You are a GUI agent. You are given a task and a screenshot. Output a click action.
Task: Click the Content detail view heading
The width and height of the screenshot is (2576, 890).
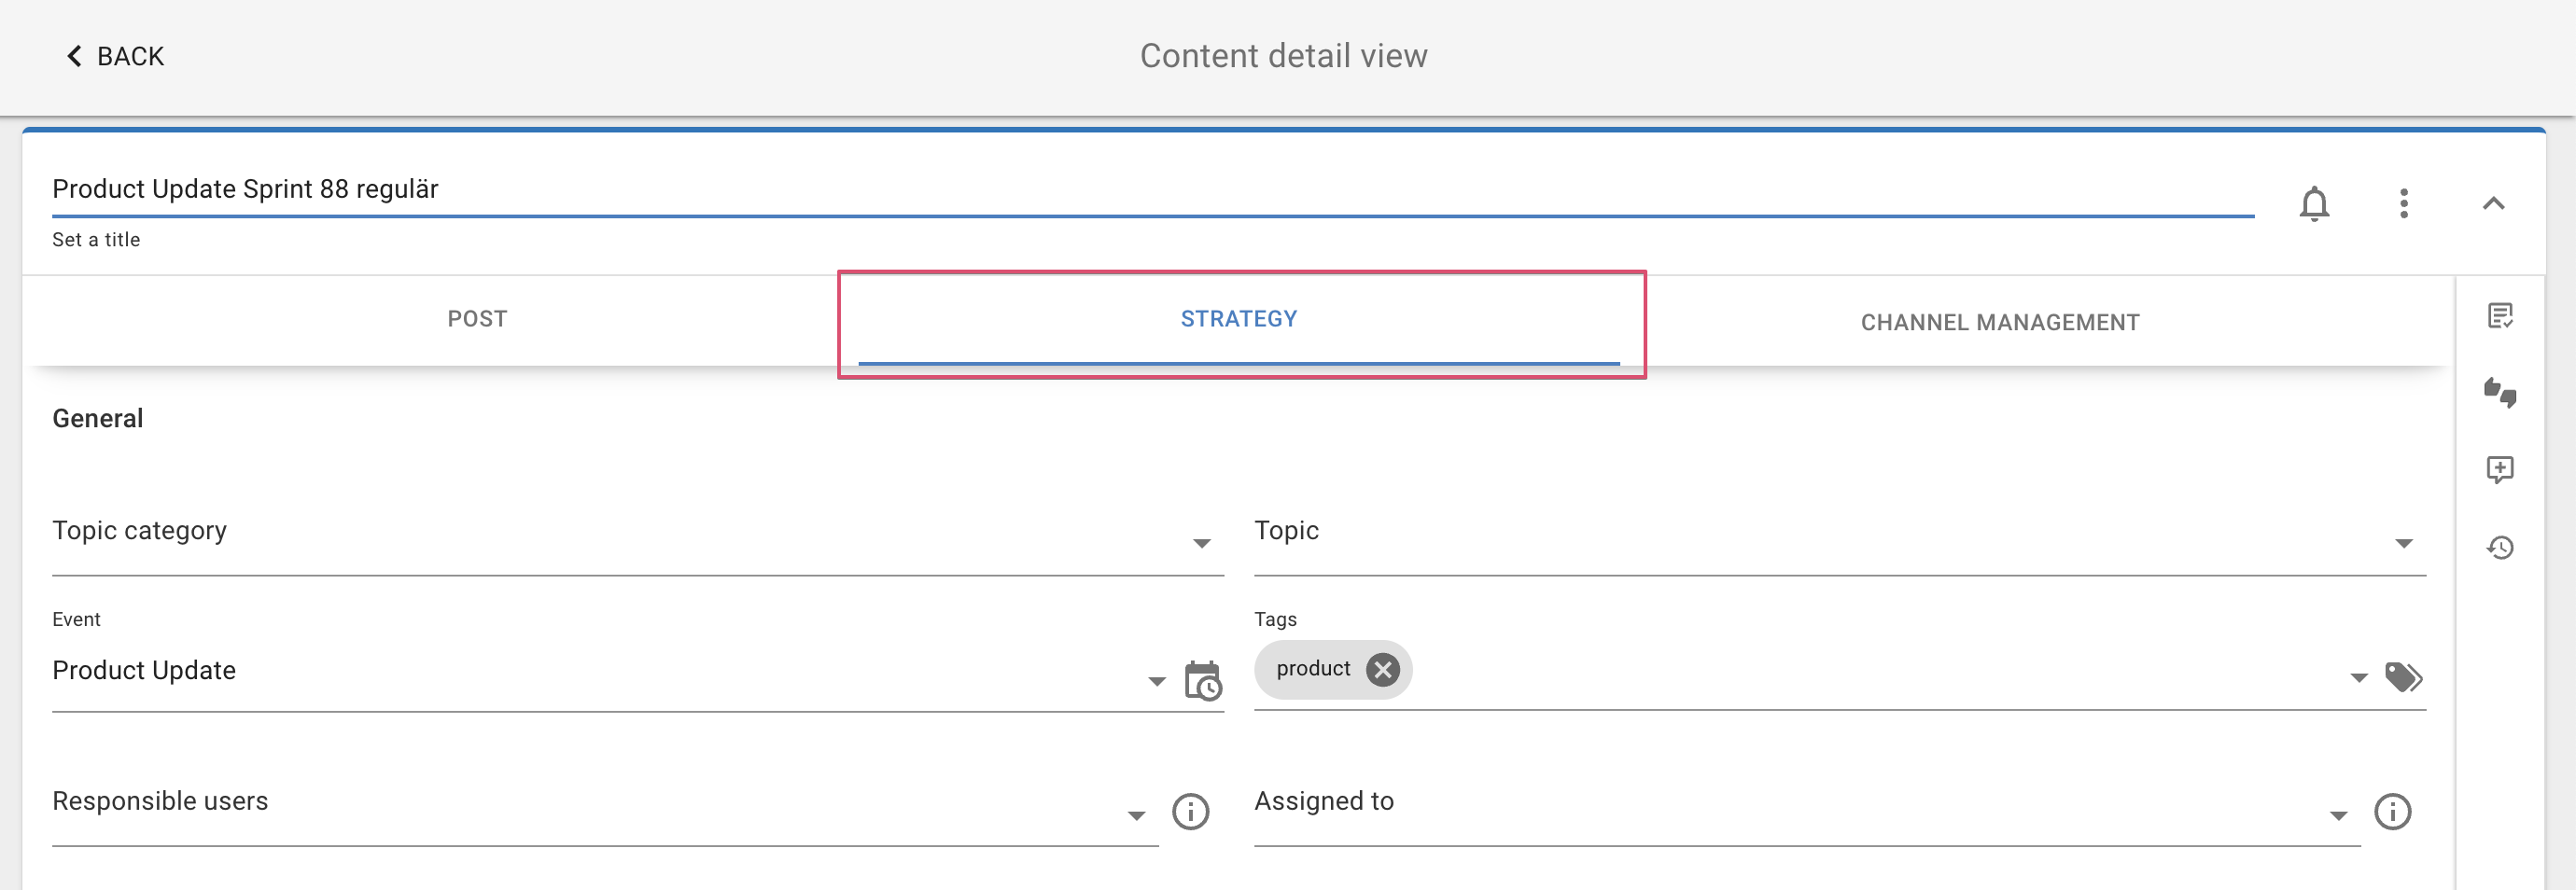1284,56
